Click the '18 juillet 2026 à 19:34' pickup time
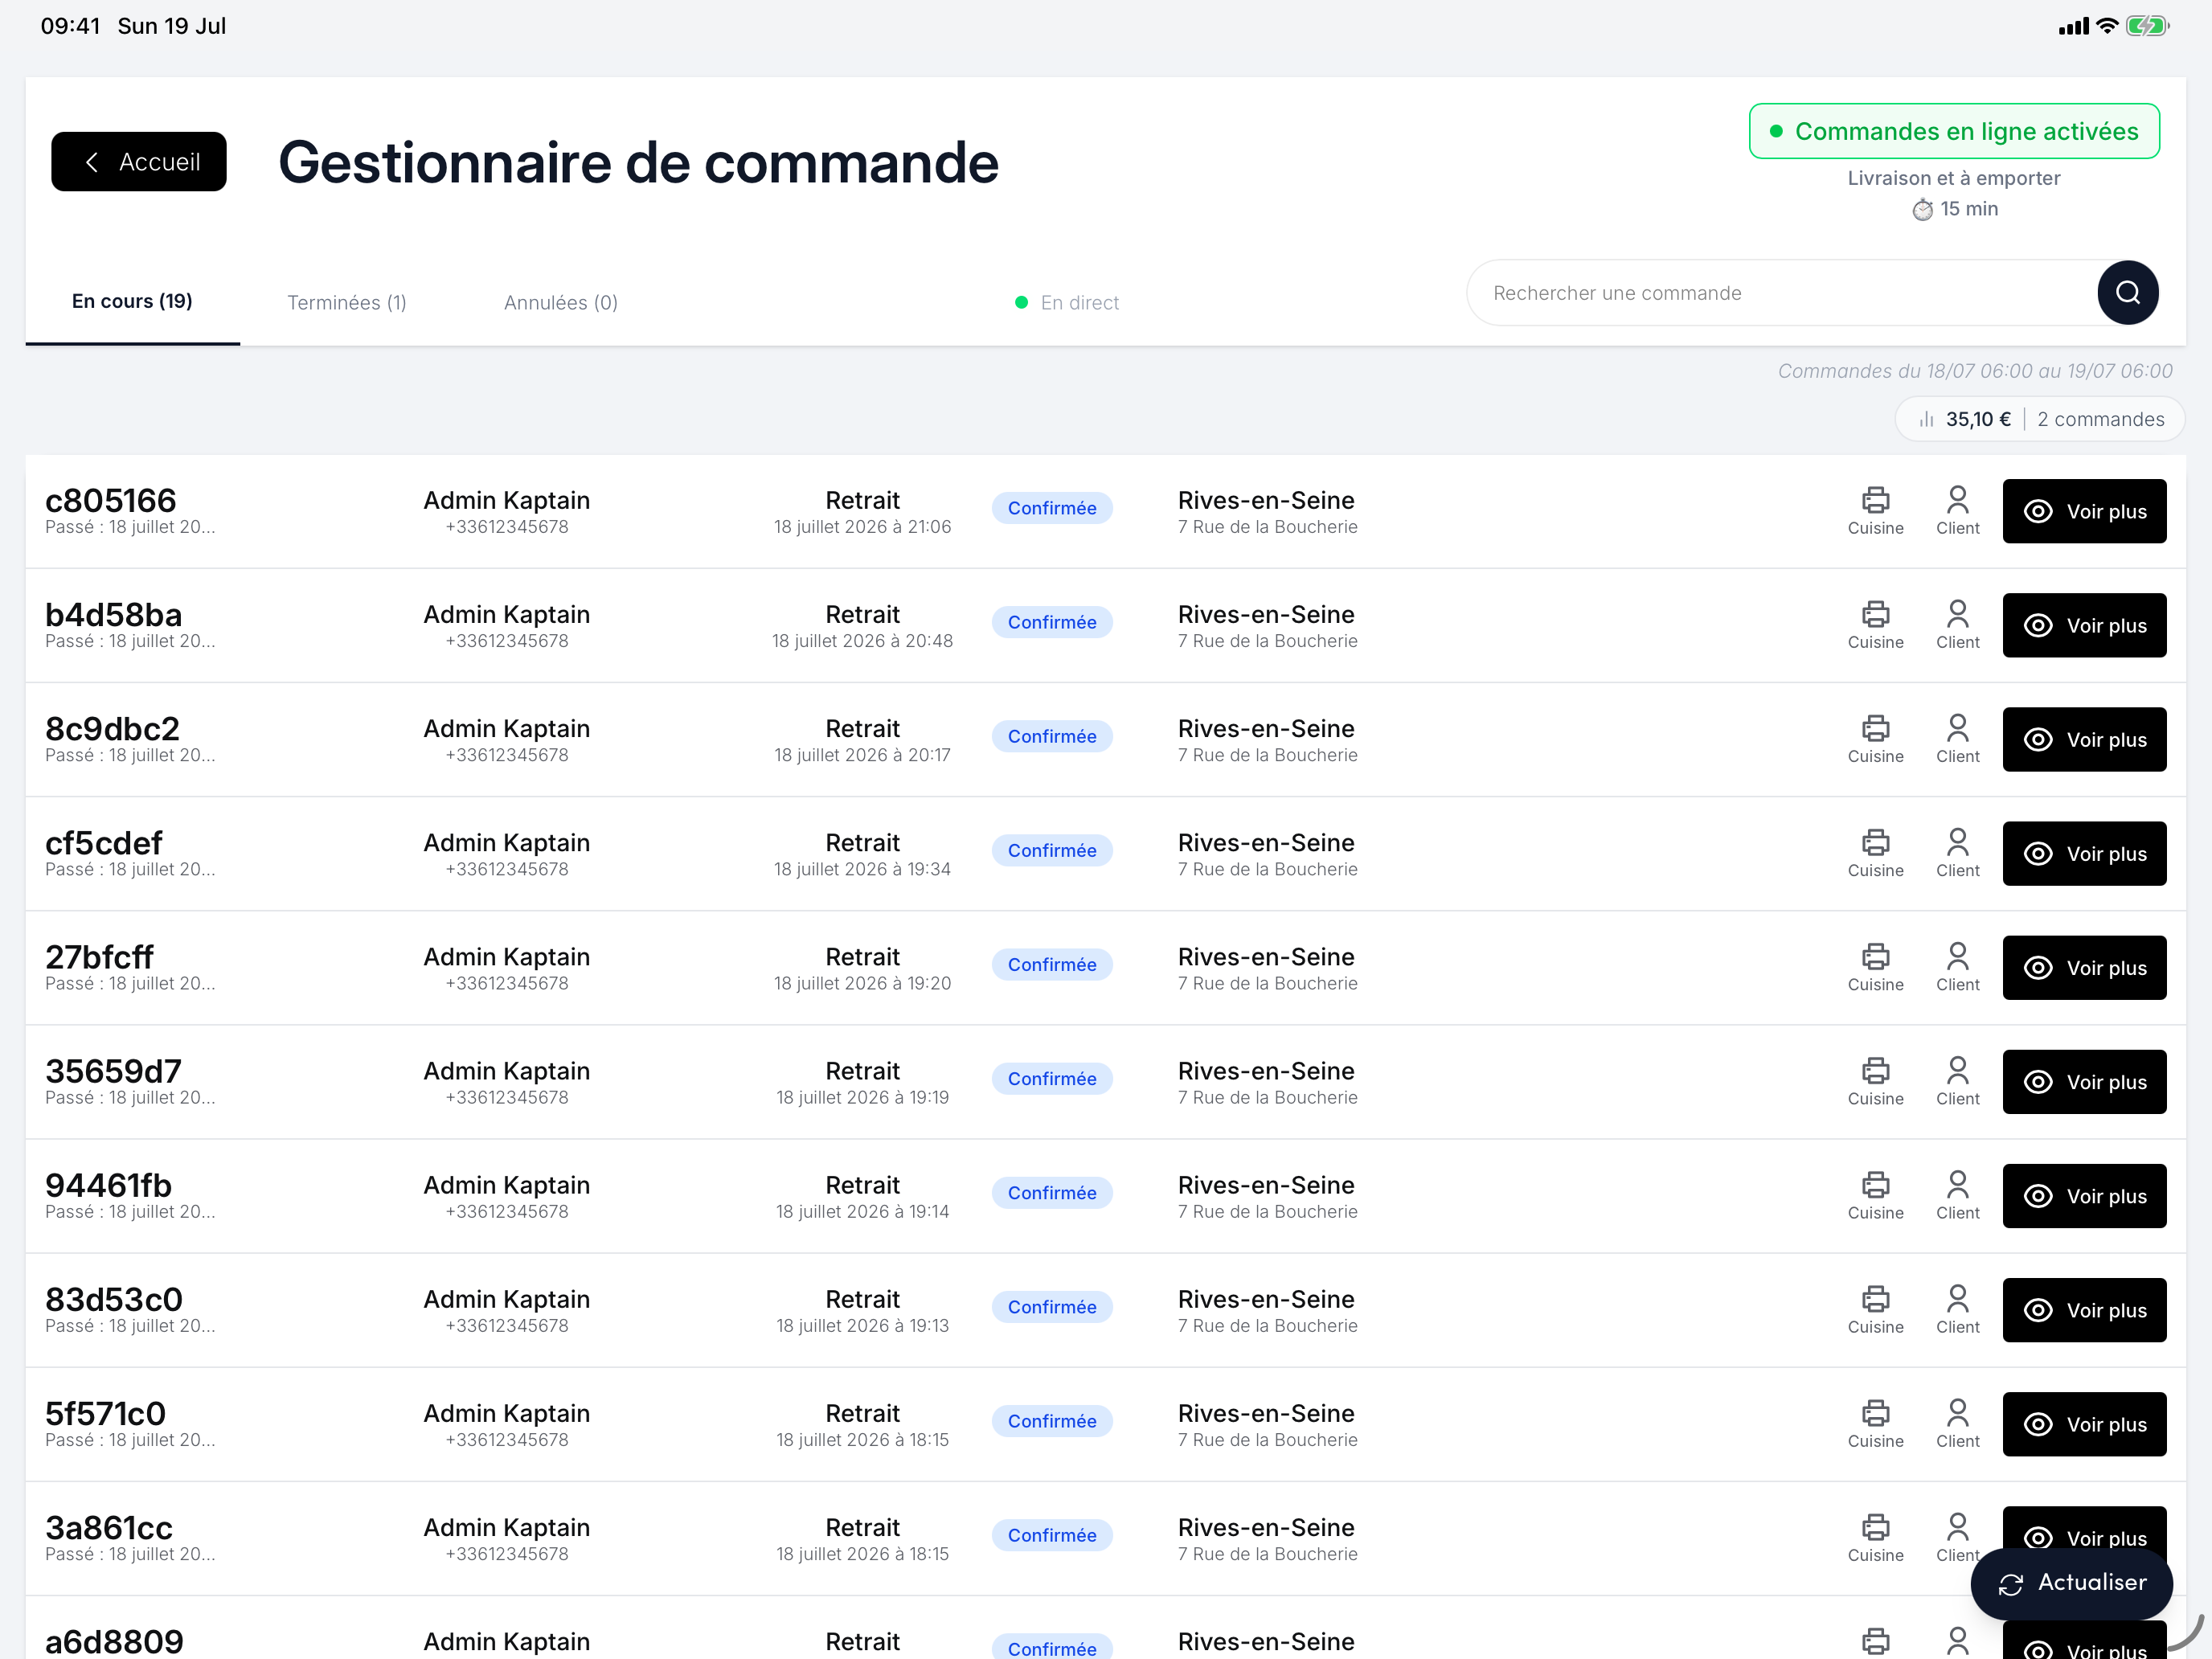 862,869
